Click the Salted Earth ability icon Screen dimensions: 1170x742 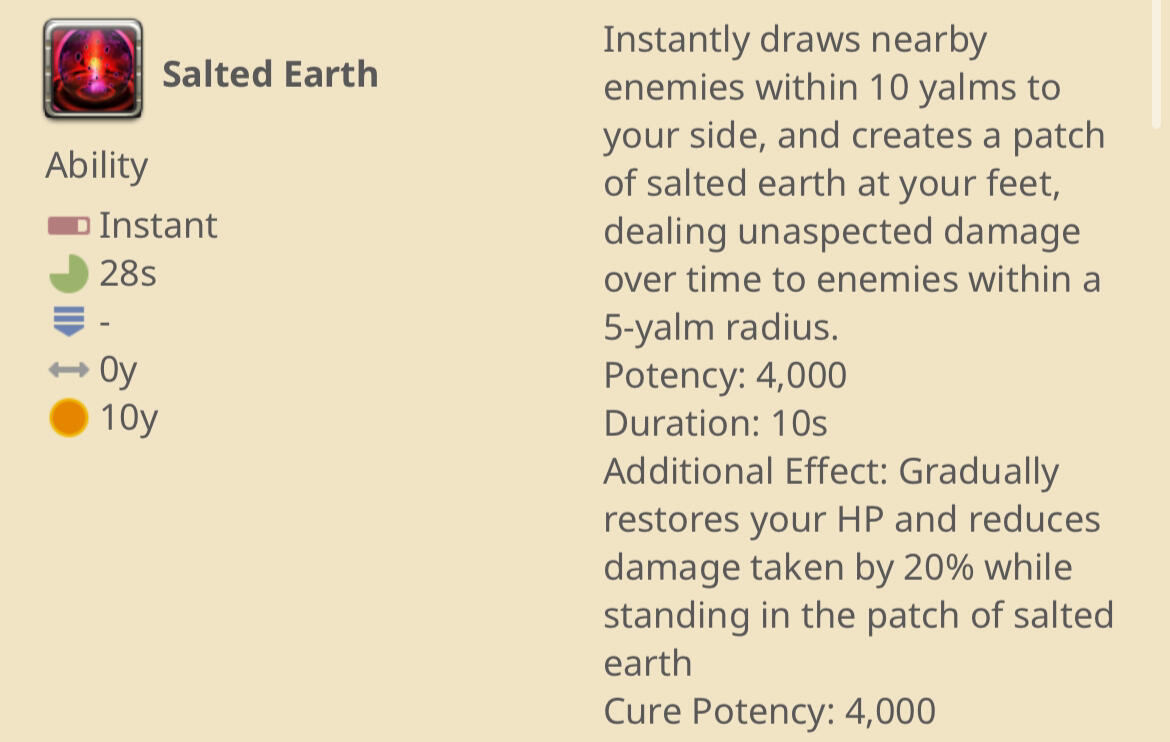[93, 70]
